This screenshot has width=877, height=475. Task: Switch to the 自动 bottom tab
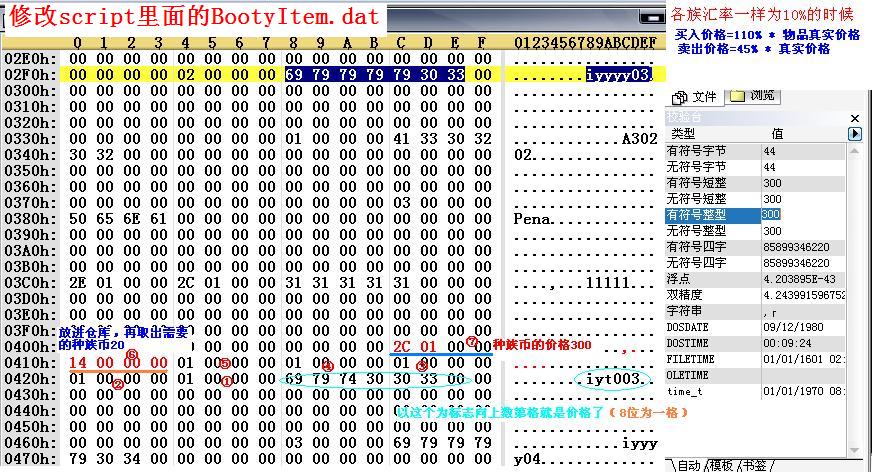[690, 466]
